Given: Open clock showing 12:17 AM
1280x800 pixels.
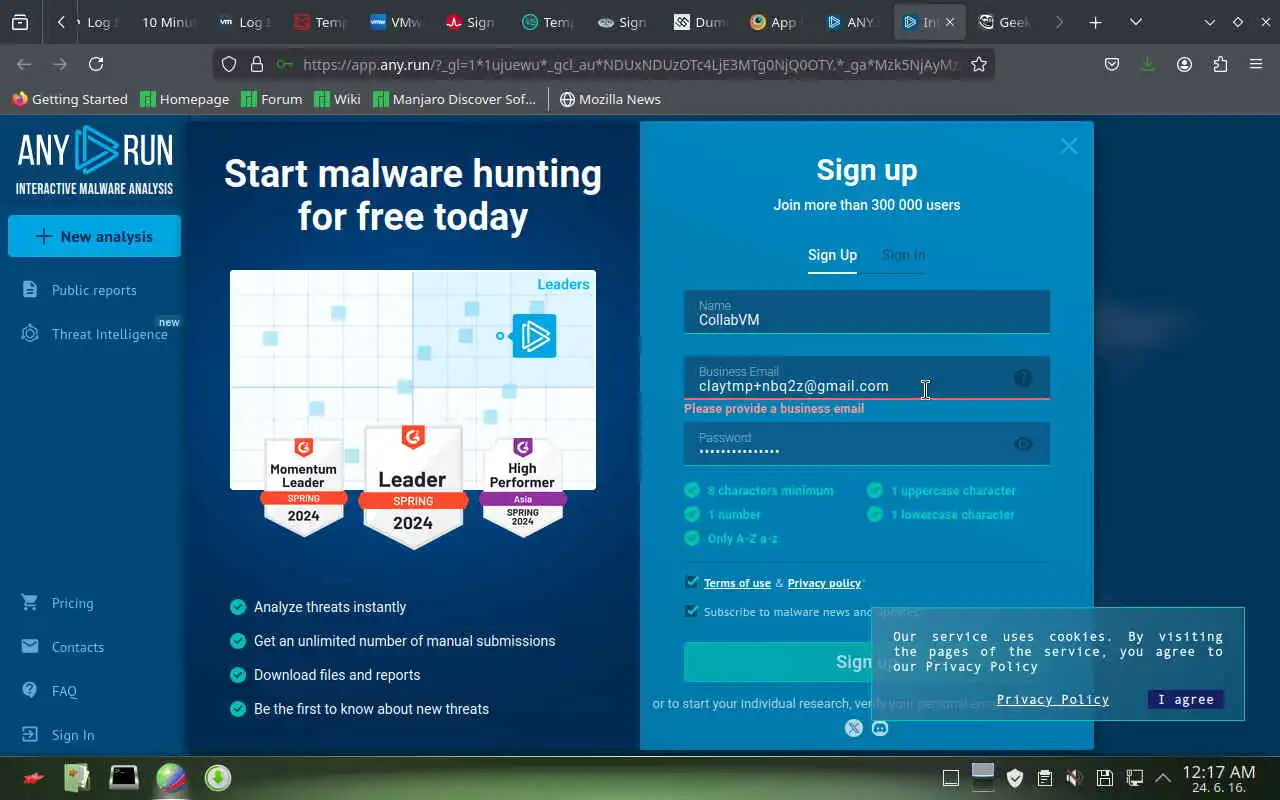Looking at the screenshot, I should (1218, 778).
